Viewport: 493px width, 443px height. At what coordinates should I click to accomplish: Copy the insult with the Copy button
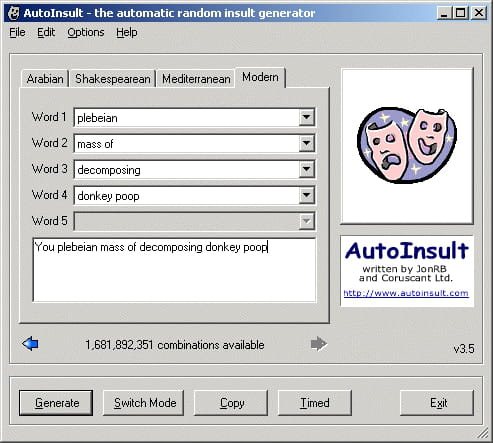coord(231,403)
